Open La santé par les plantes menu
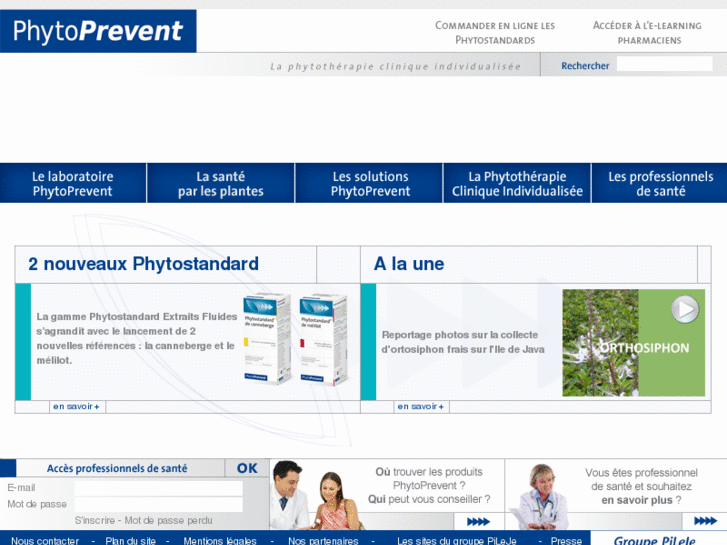The height and width of the screenshot is (545, 727). coord(221,183)
